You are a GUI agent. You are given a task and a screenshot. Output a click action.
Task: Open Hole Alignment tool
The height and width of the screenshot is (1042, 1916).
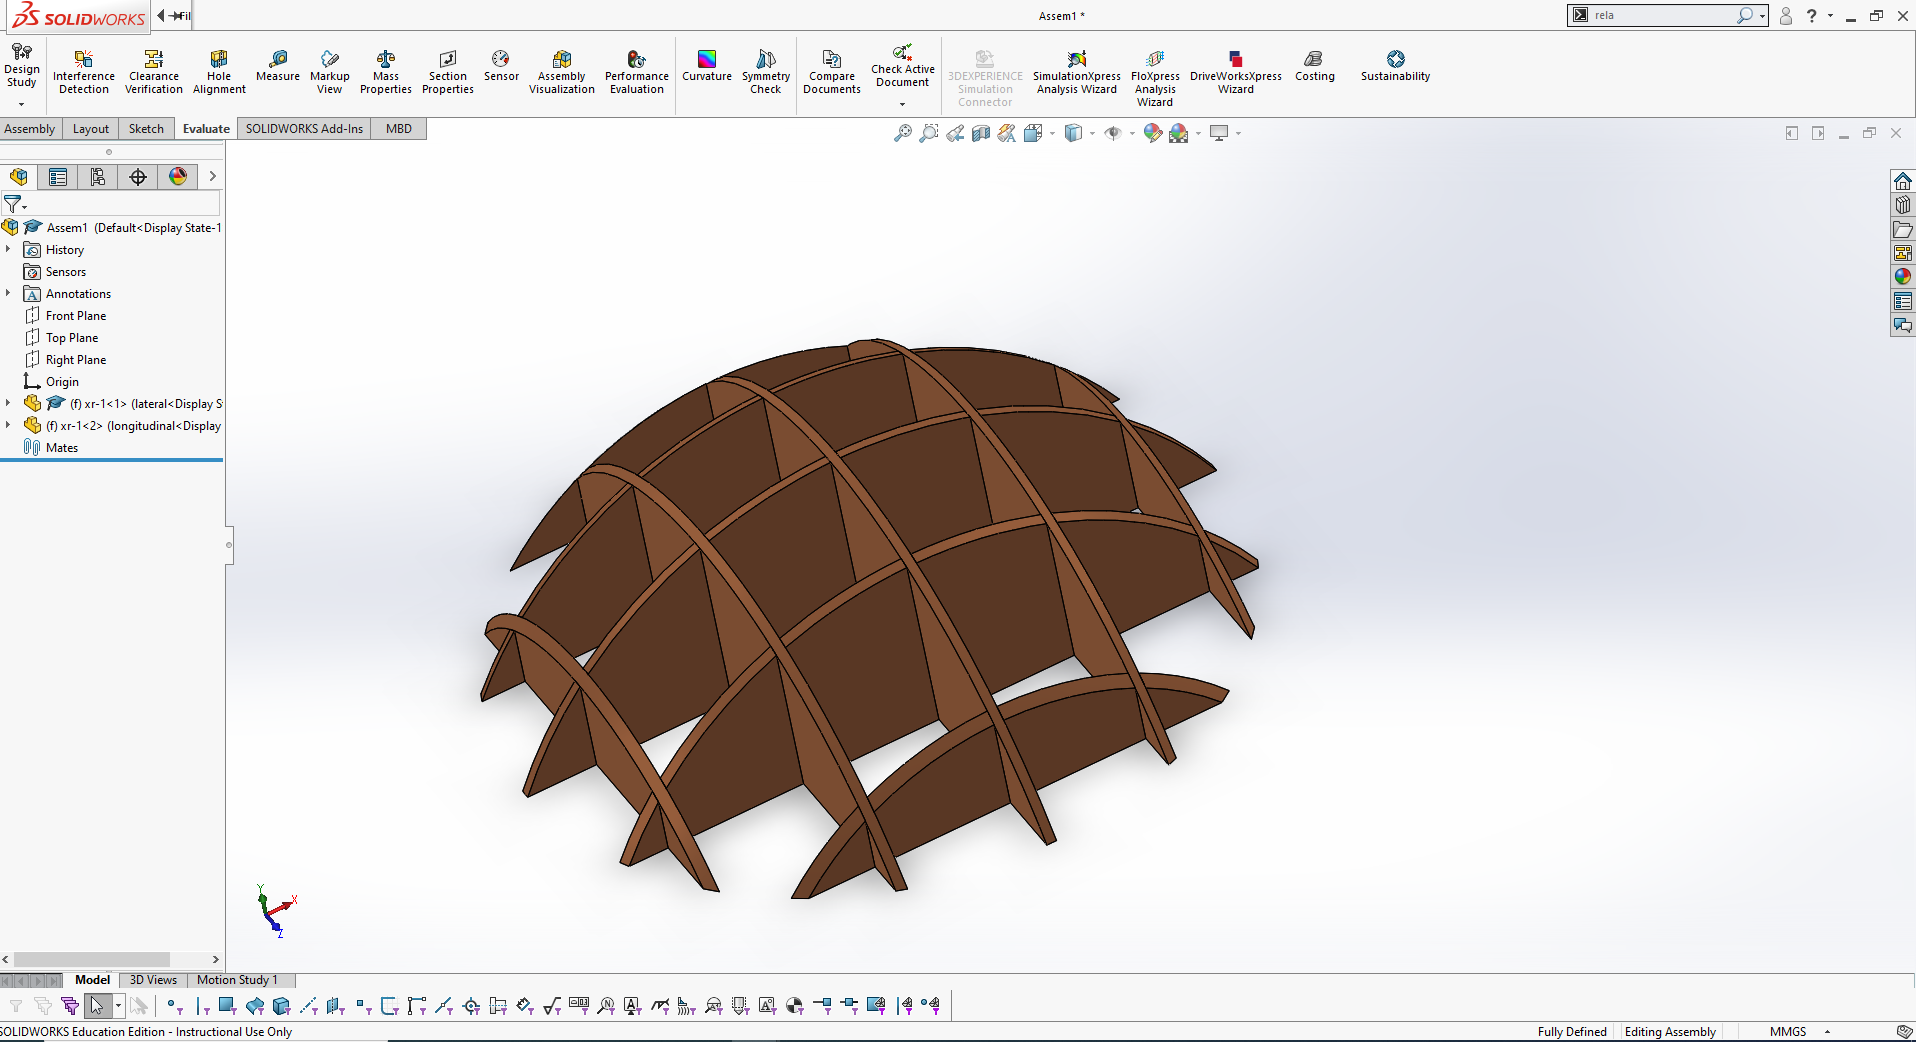[219, 72]
